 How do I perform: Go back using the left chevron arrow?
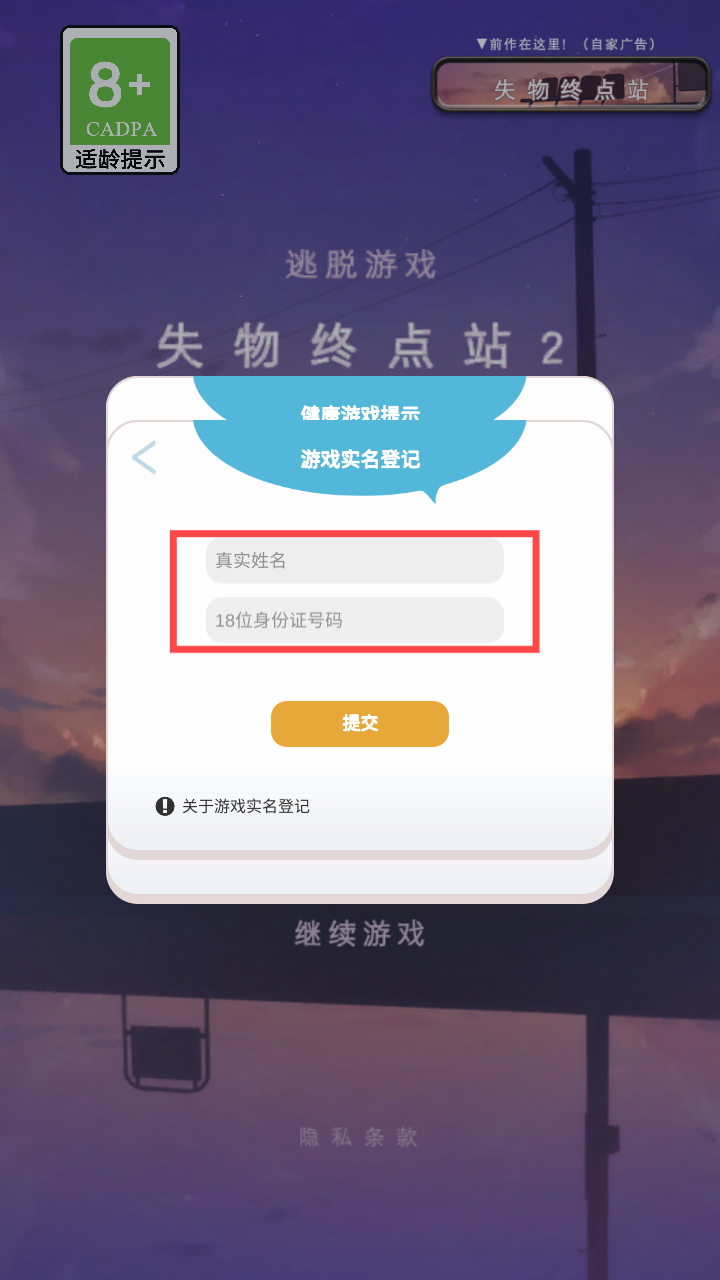(144, 457)
